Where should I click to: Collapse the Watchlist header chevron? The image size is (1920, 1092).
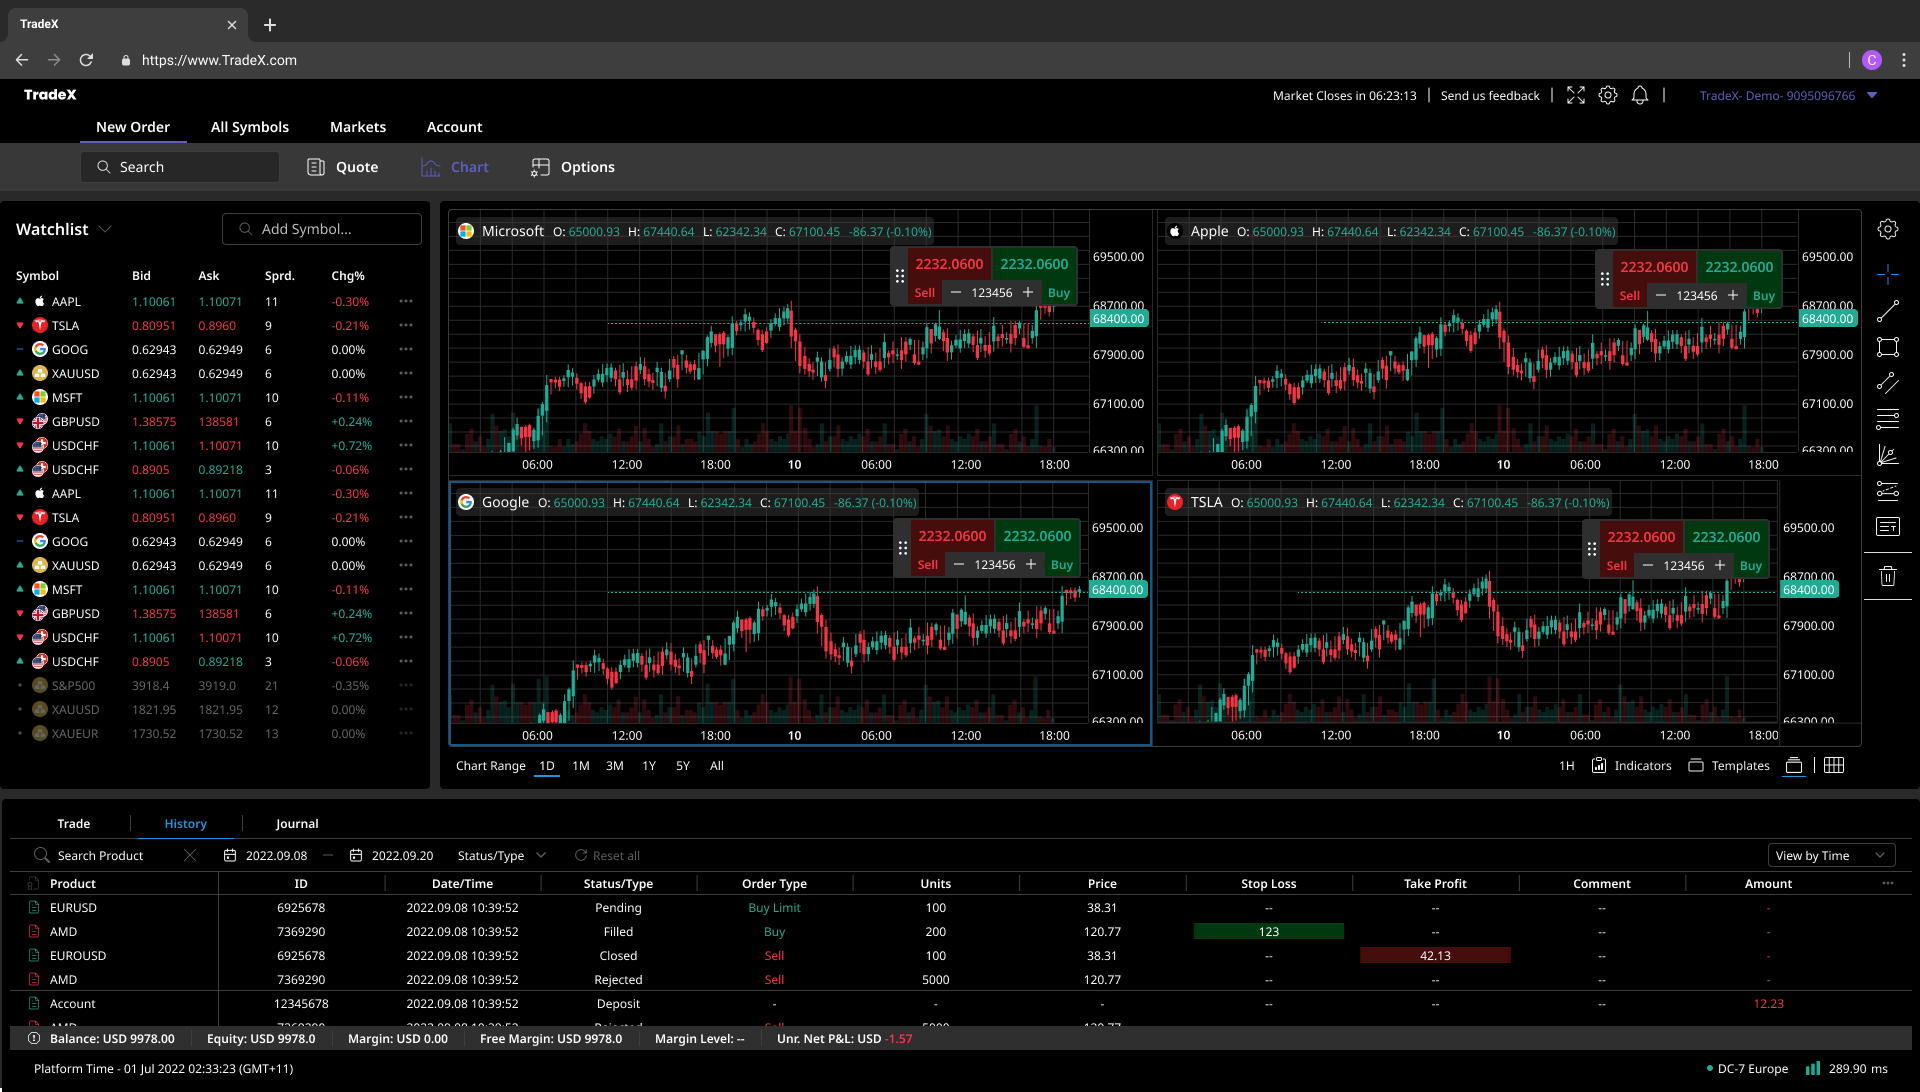click(107, 229)
